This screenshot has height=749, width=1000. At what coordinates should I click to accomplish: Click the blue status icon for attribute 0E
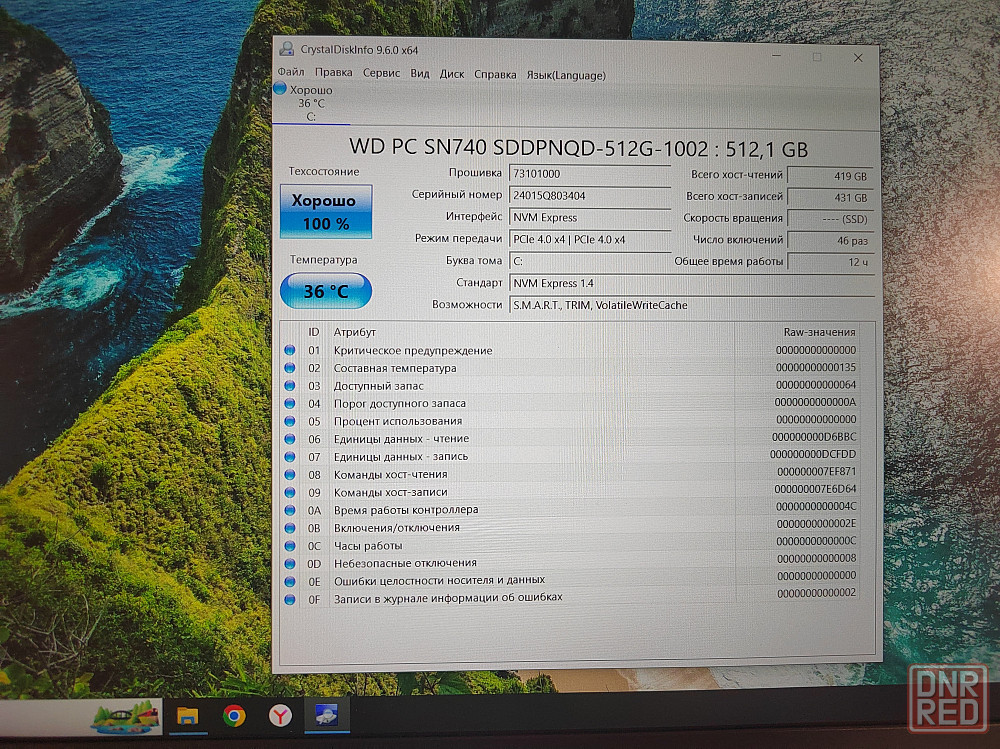(290, 582)
